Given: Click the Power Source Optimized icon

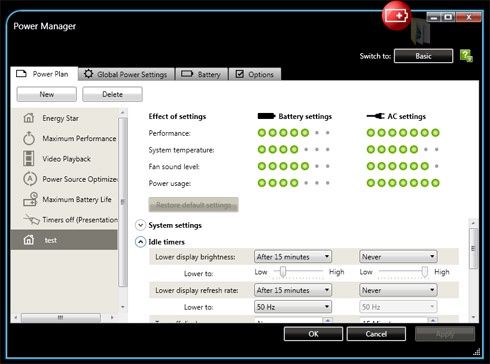Looking at the screenshot, I should pyautogui.click(x=30, y=179).
